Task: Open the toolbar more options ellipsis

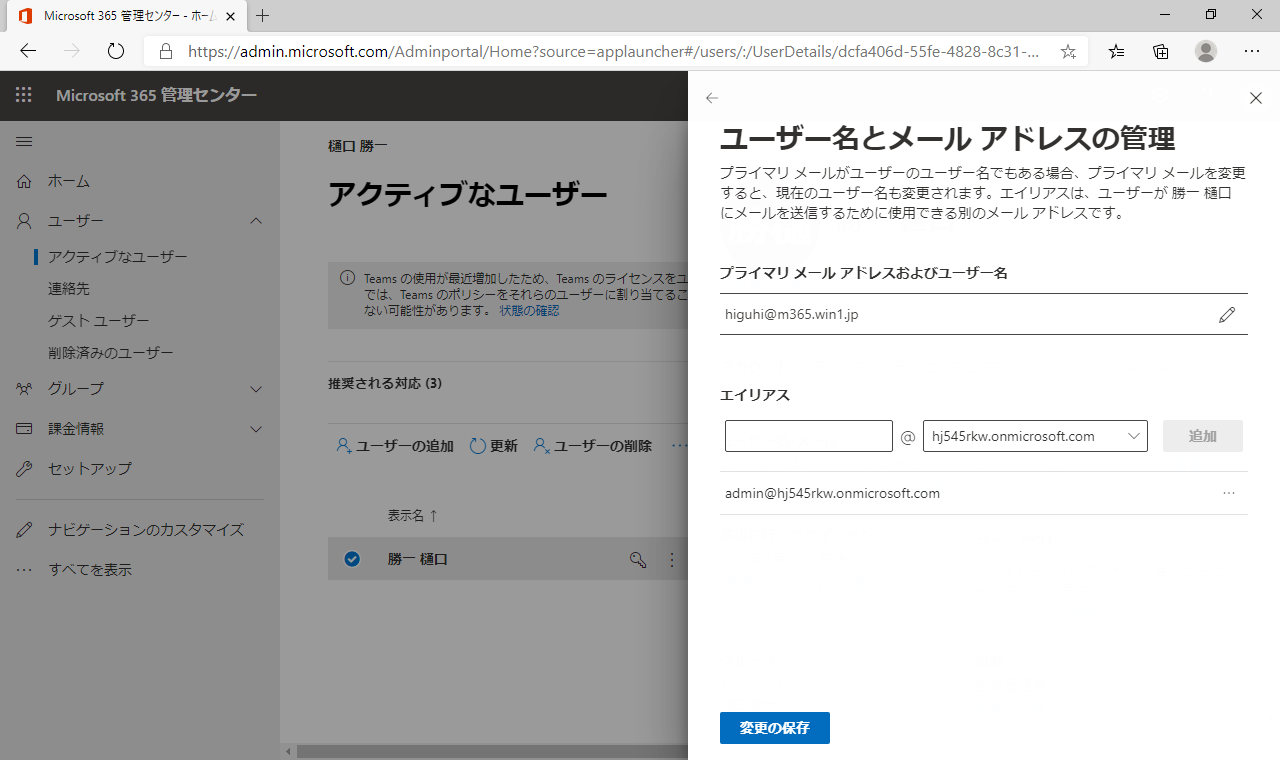Action: click(678, 446)
